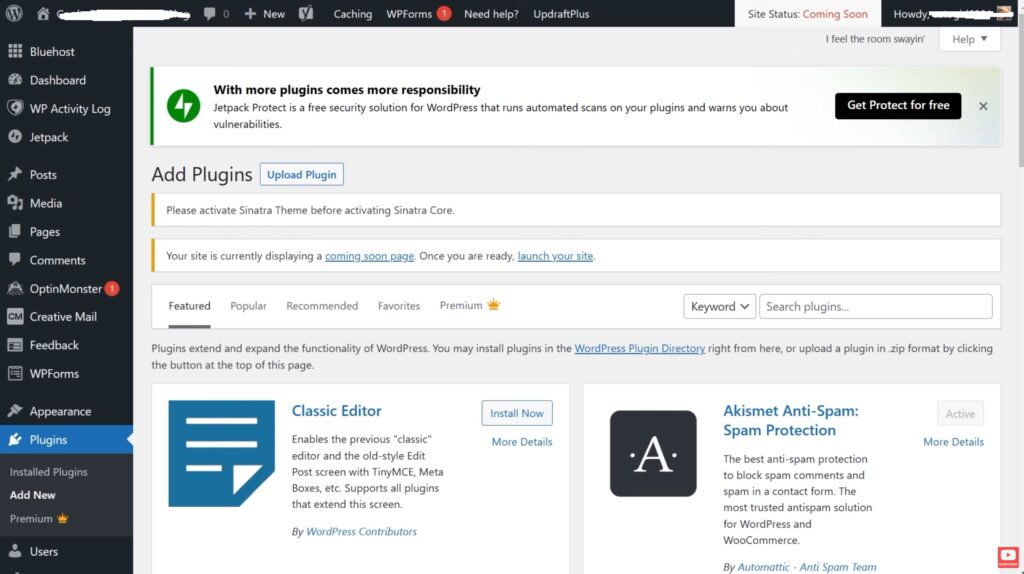
Task: Click the Plugins plug icon
Action: (x=15, y=439)
